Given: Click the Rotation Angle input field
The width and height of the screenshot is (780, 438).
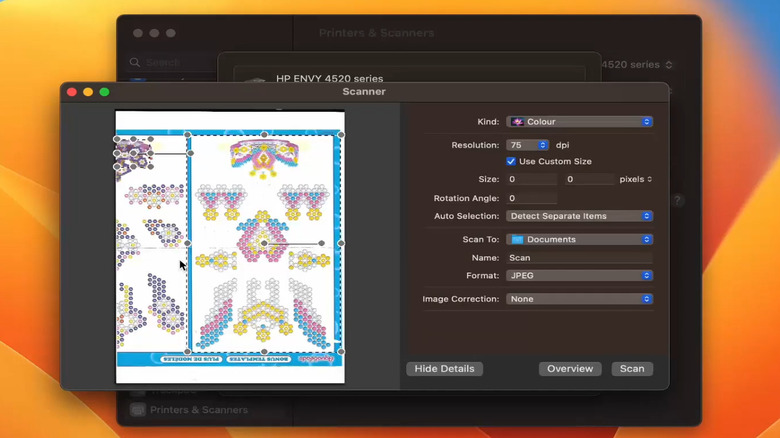Looking at the screenshot, I should 531,198.
